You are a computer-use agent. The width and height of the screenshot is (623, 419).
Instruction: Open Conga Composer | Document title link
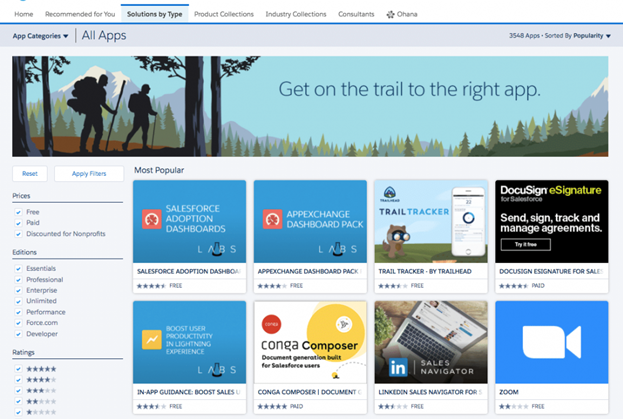310,392
